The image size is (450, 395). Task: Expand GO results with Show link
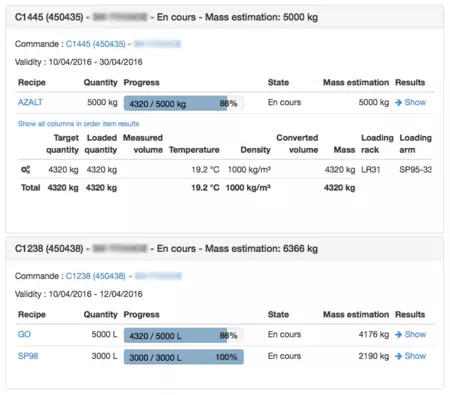coord(415,334)
